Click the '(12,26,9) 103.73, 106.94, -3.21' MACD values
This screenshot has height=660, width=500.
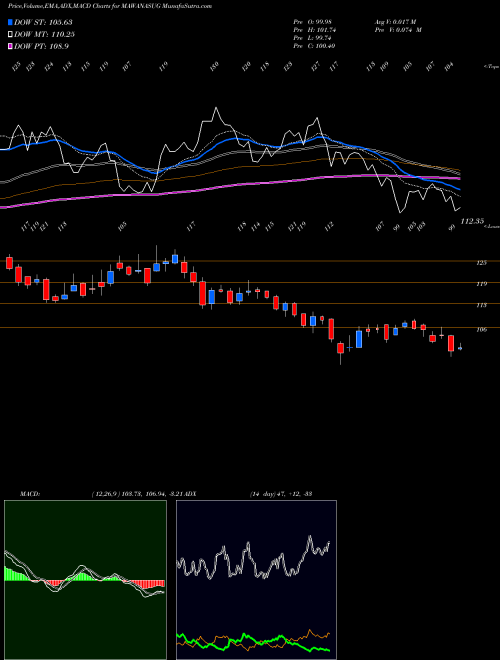[x=137, y=494]
